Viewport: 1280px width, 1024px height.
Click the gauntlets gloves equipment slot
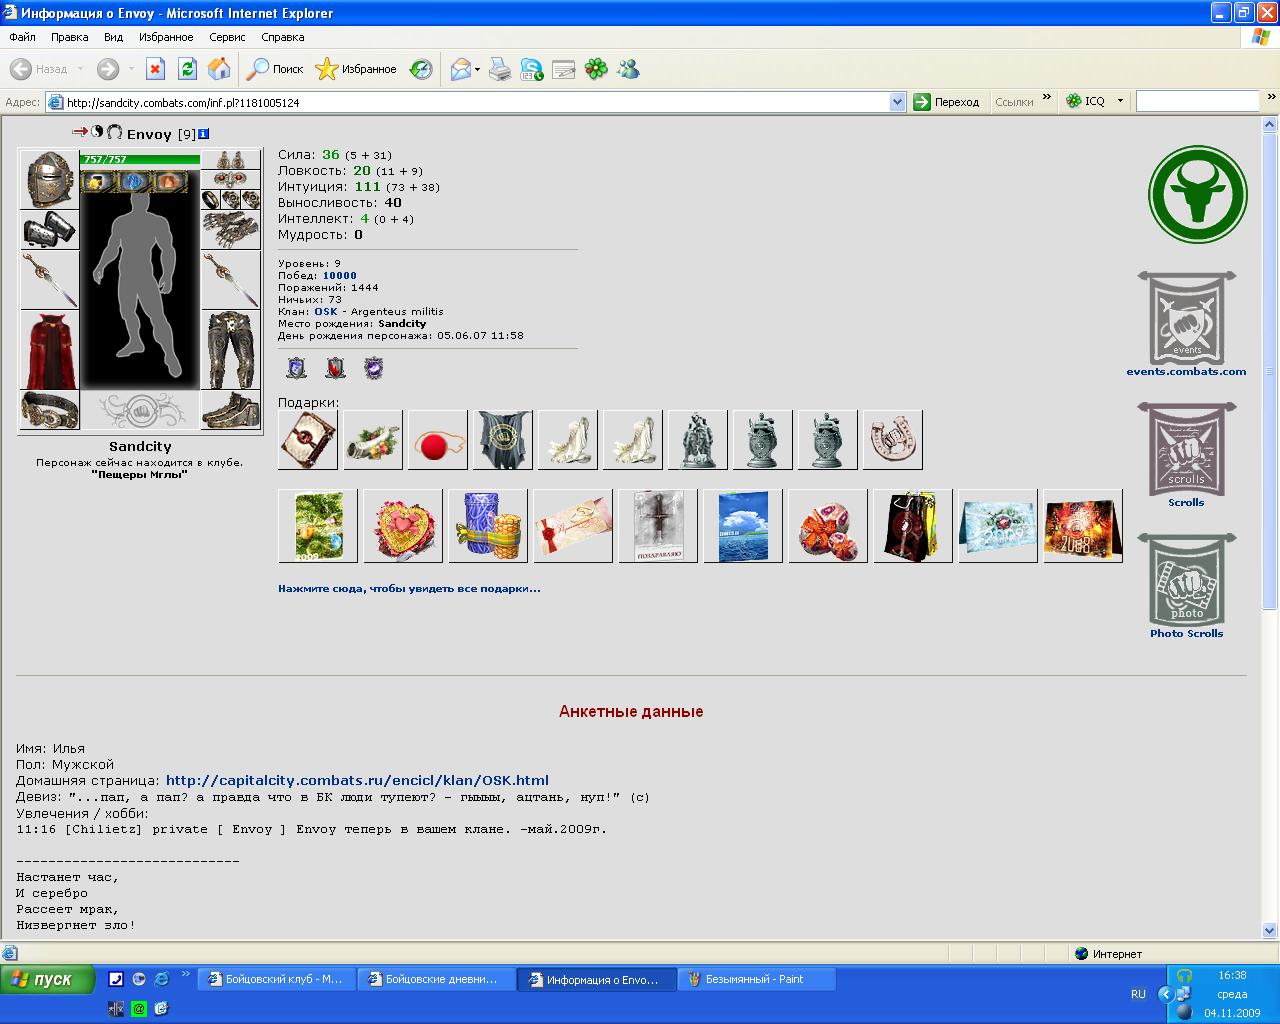click(x=231, y=229)
